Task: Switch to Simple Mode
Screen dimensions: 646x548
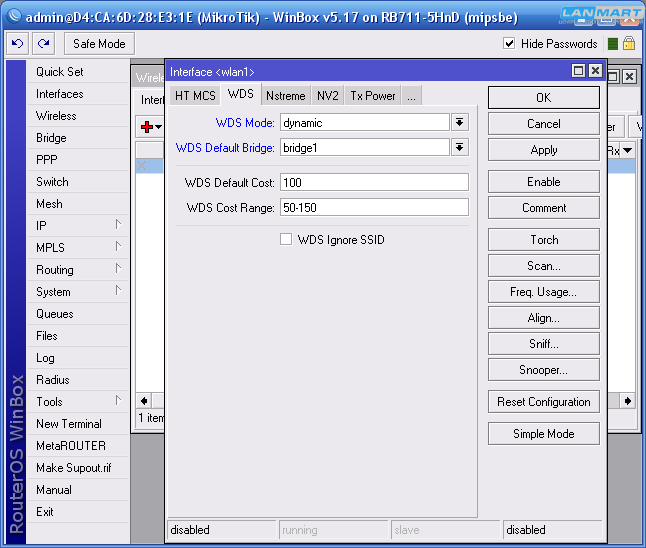Action: click(x=543, y=433)
